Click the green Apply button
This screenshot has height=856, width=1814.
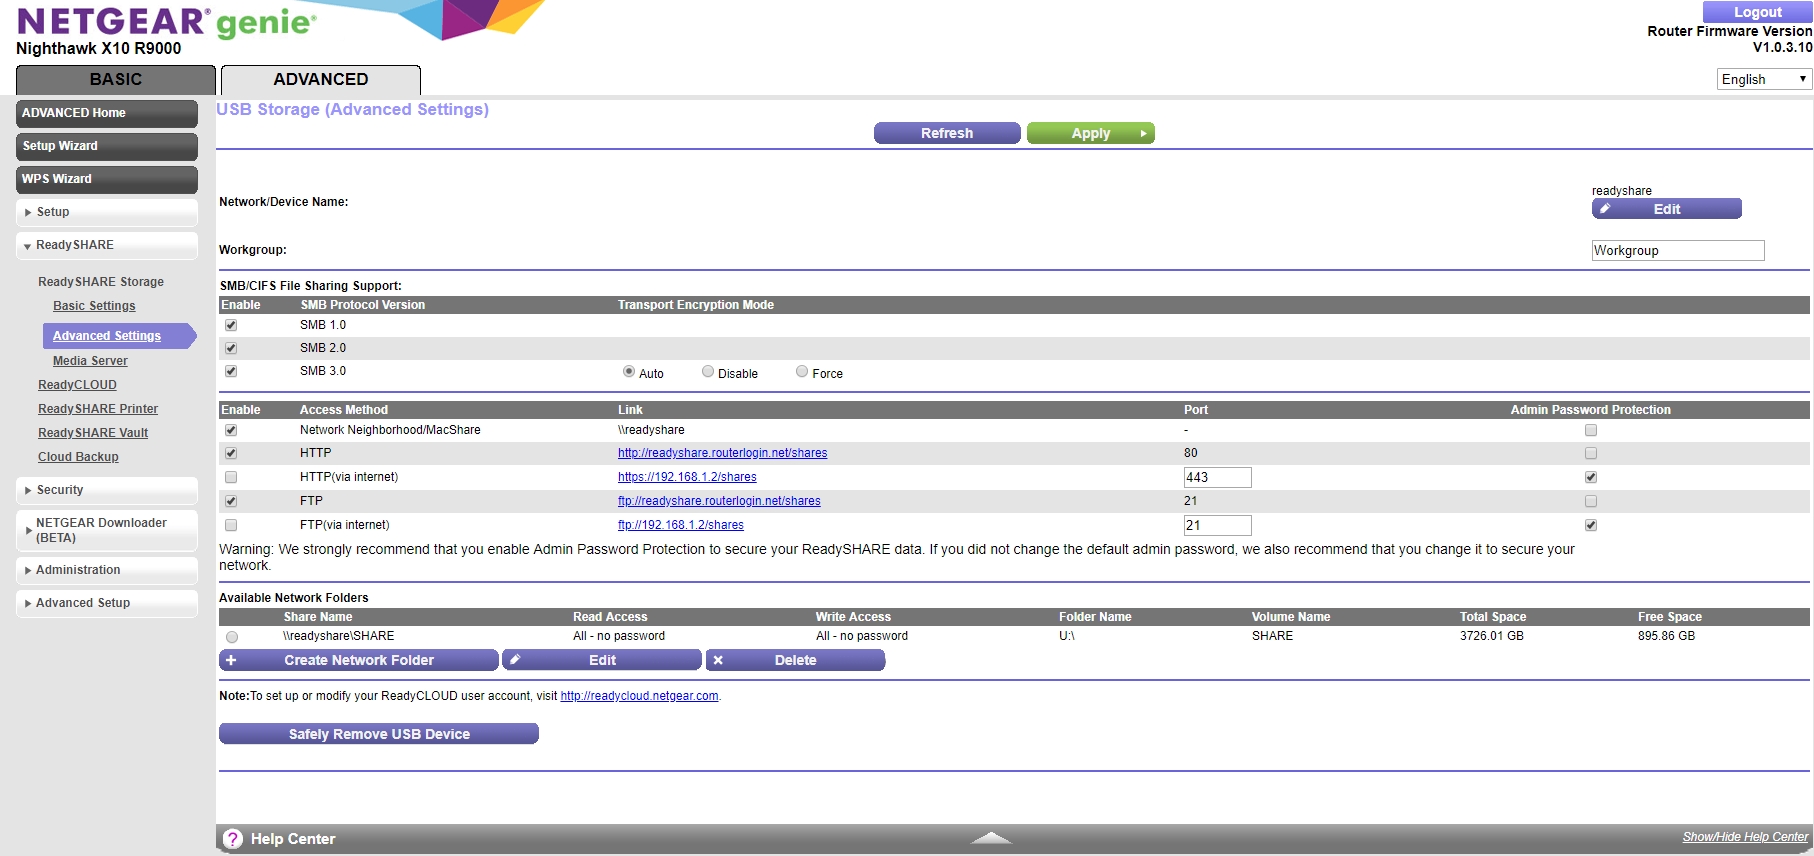(1091, 133)
